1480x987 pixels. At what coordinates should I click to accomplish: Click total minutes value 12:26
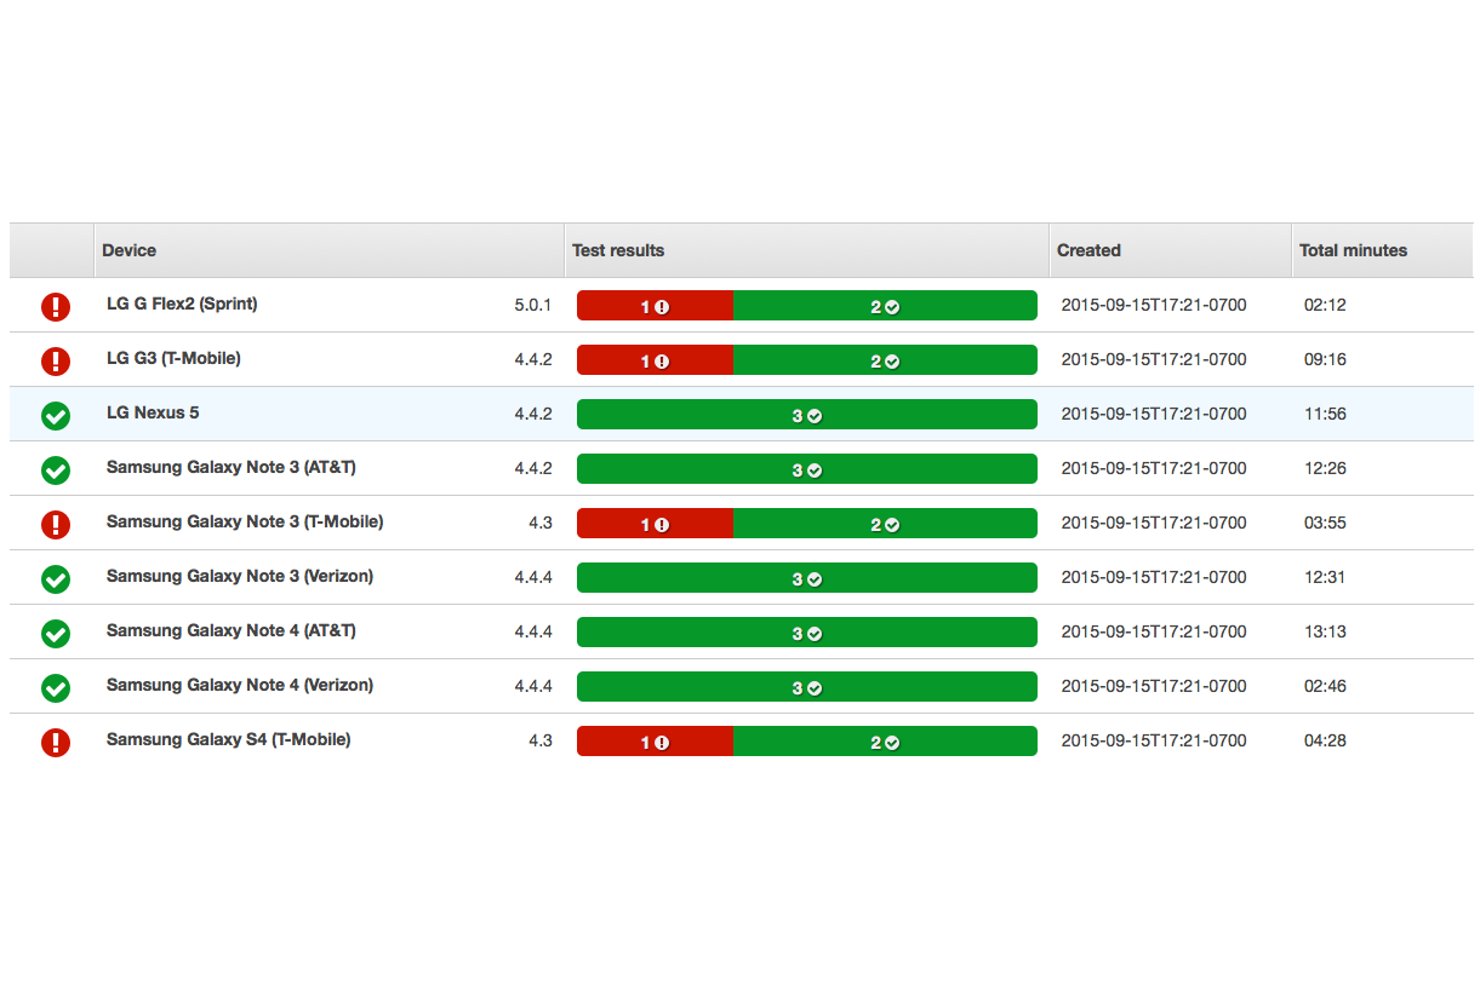(x=1325, y=468)
